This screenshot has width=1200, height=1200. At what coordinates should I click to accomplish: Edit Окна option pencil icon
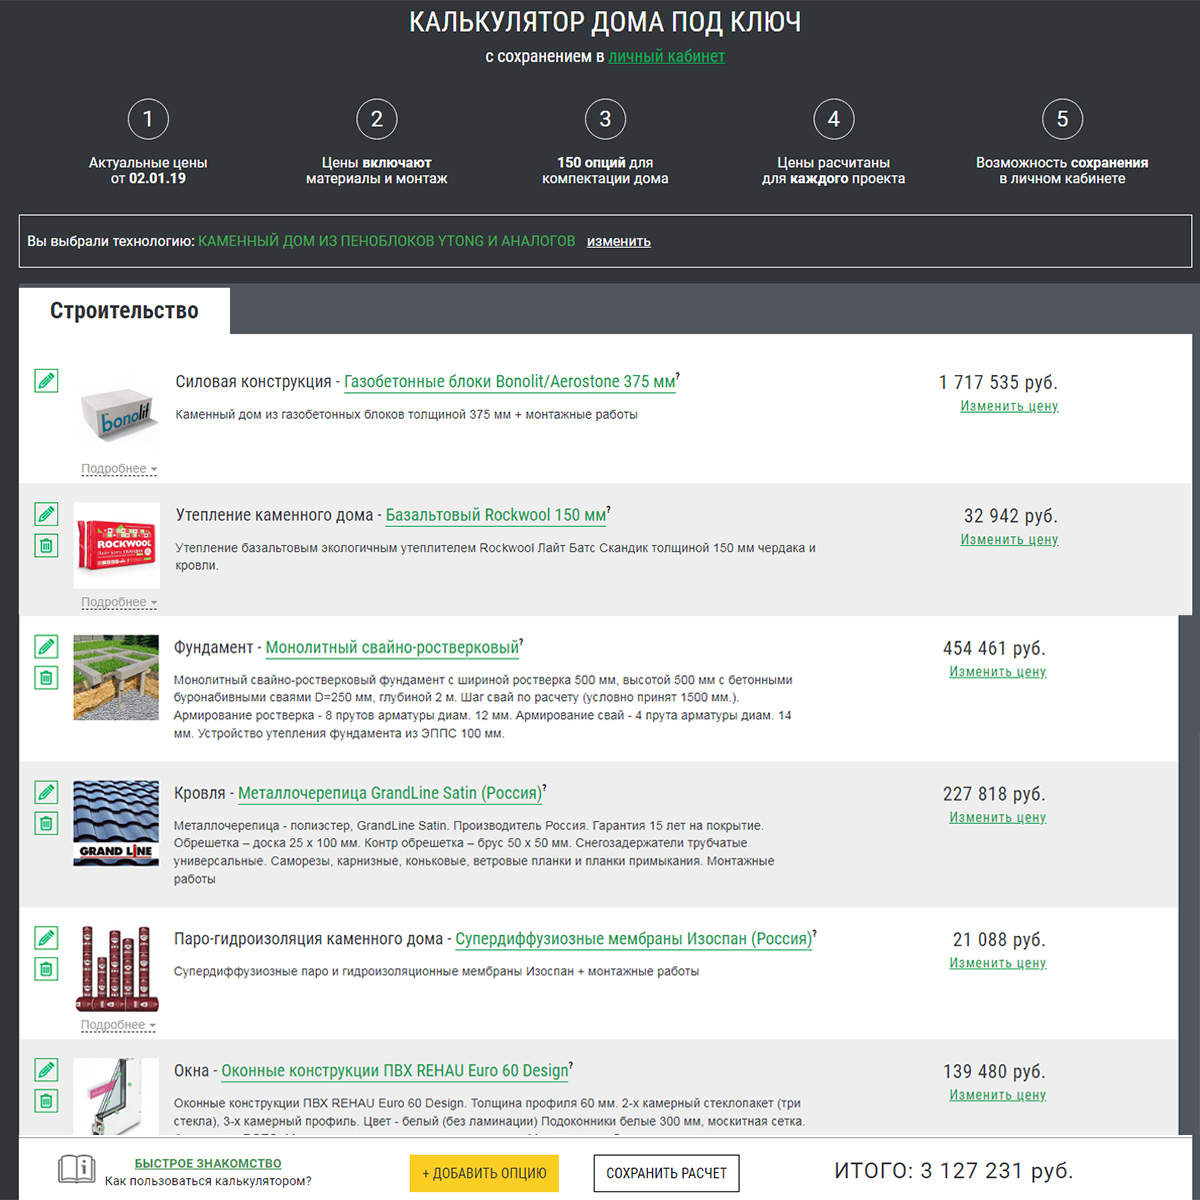[46, 1070]
